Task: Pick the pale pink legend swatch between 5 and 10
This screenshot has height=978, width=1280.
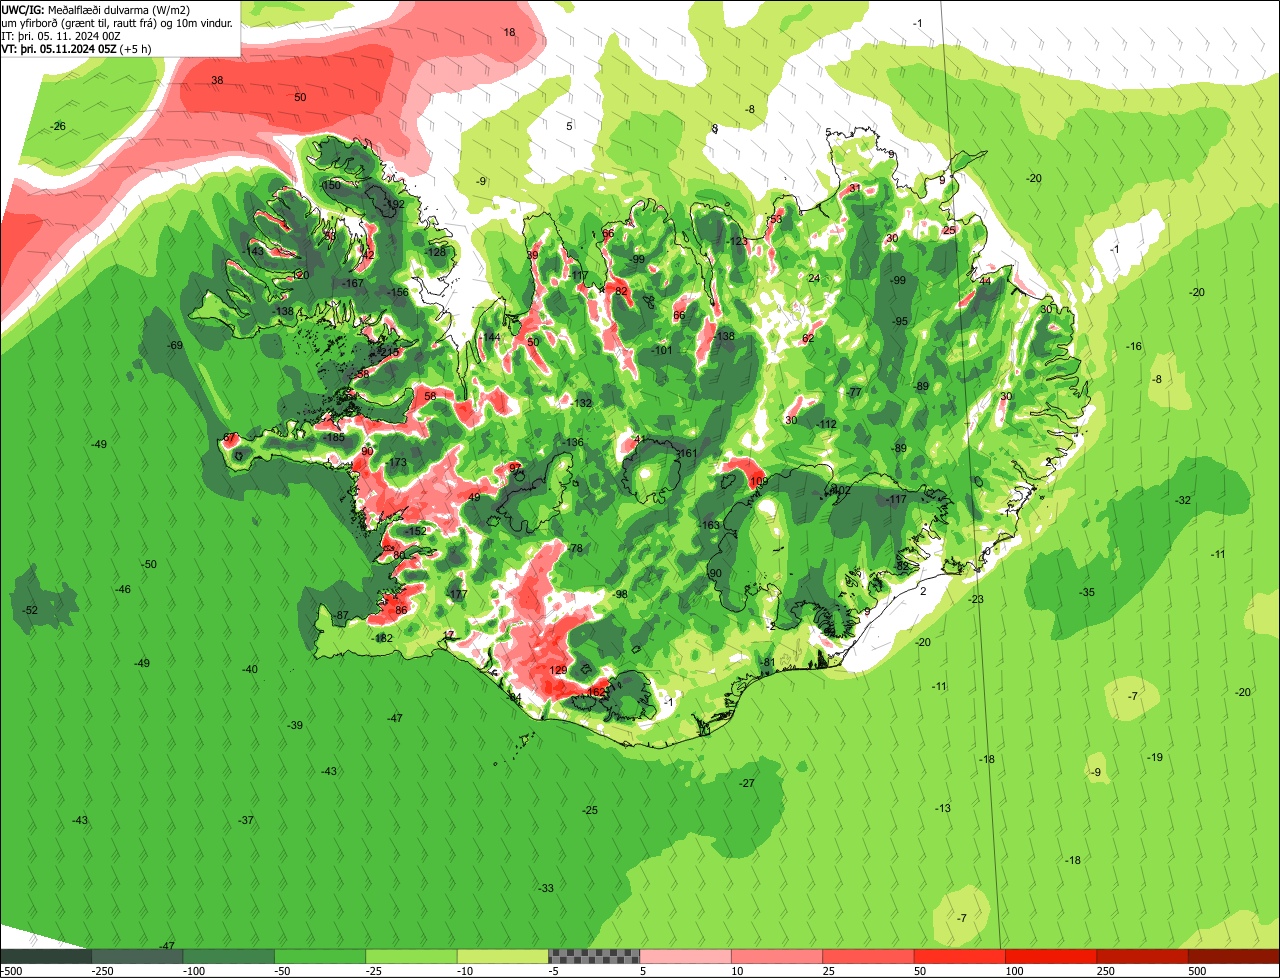Action: click(x=685, y=956)
